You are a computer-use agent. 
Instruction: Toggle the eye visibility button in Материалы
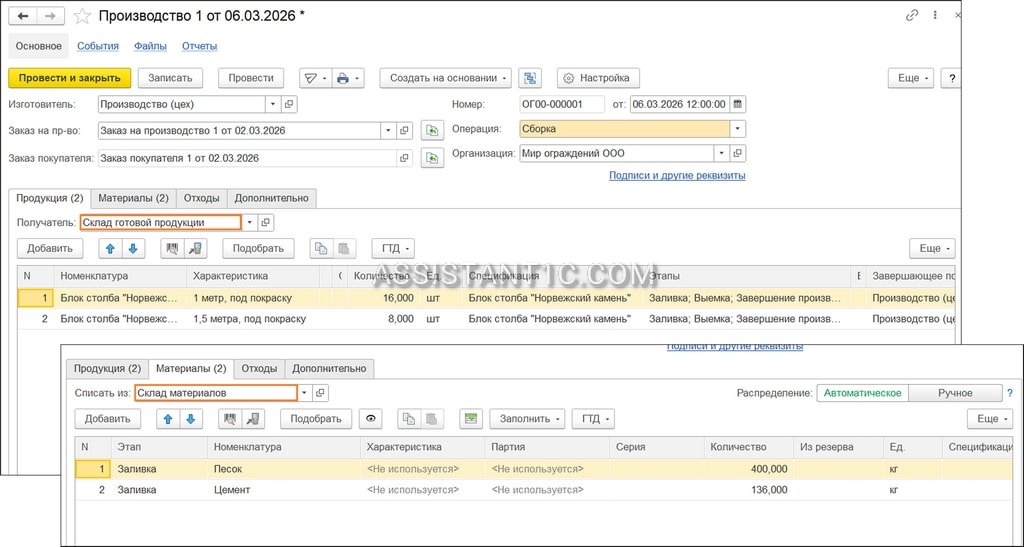[x=371, y=419]
